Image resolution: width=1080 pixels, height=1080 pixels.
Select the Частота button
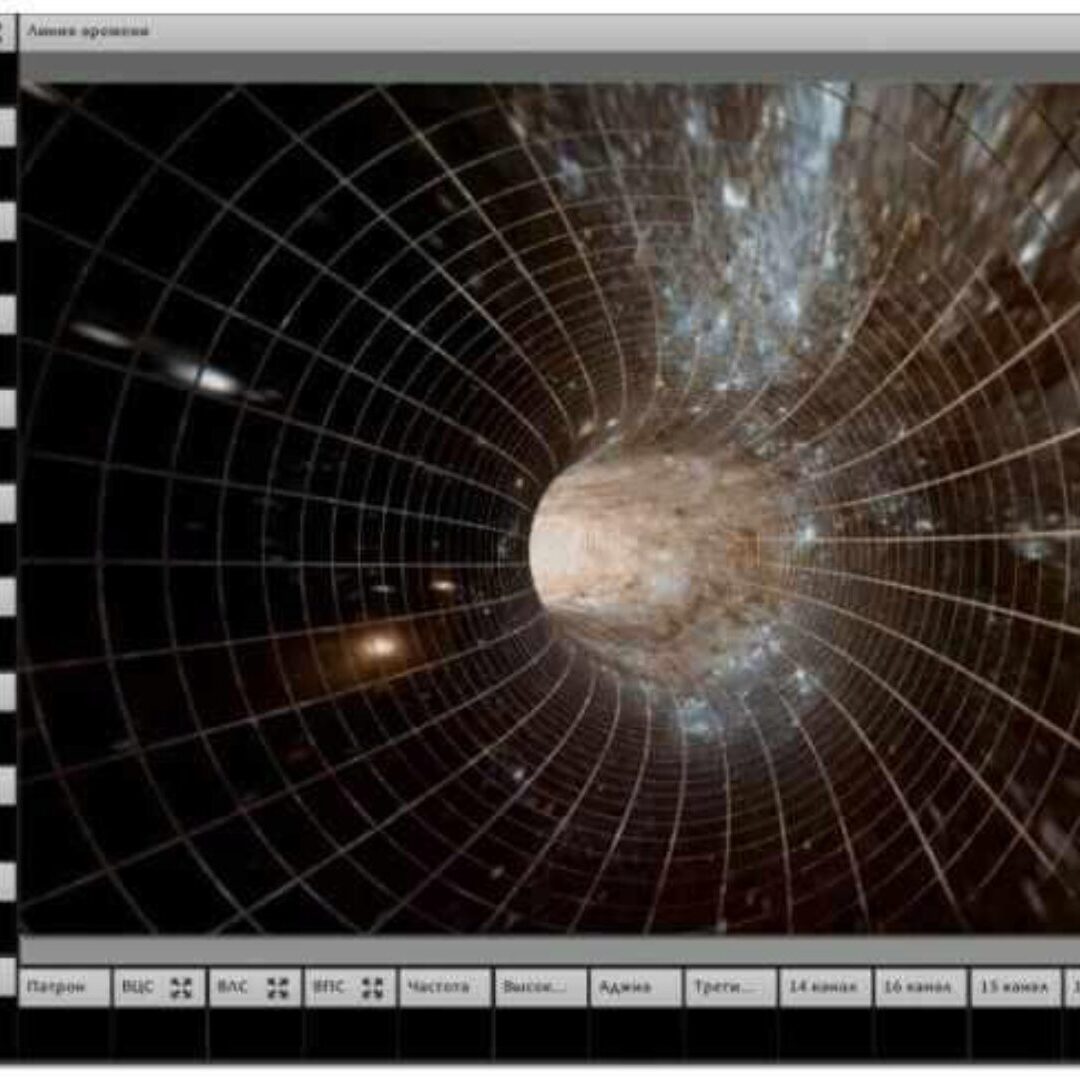click(445, 987)
